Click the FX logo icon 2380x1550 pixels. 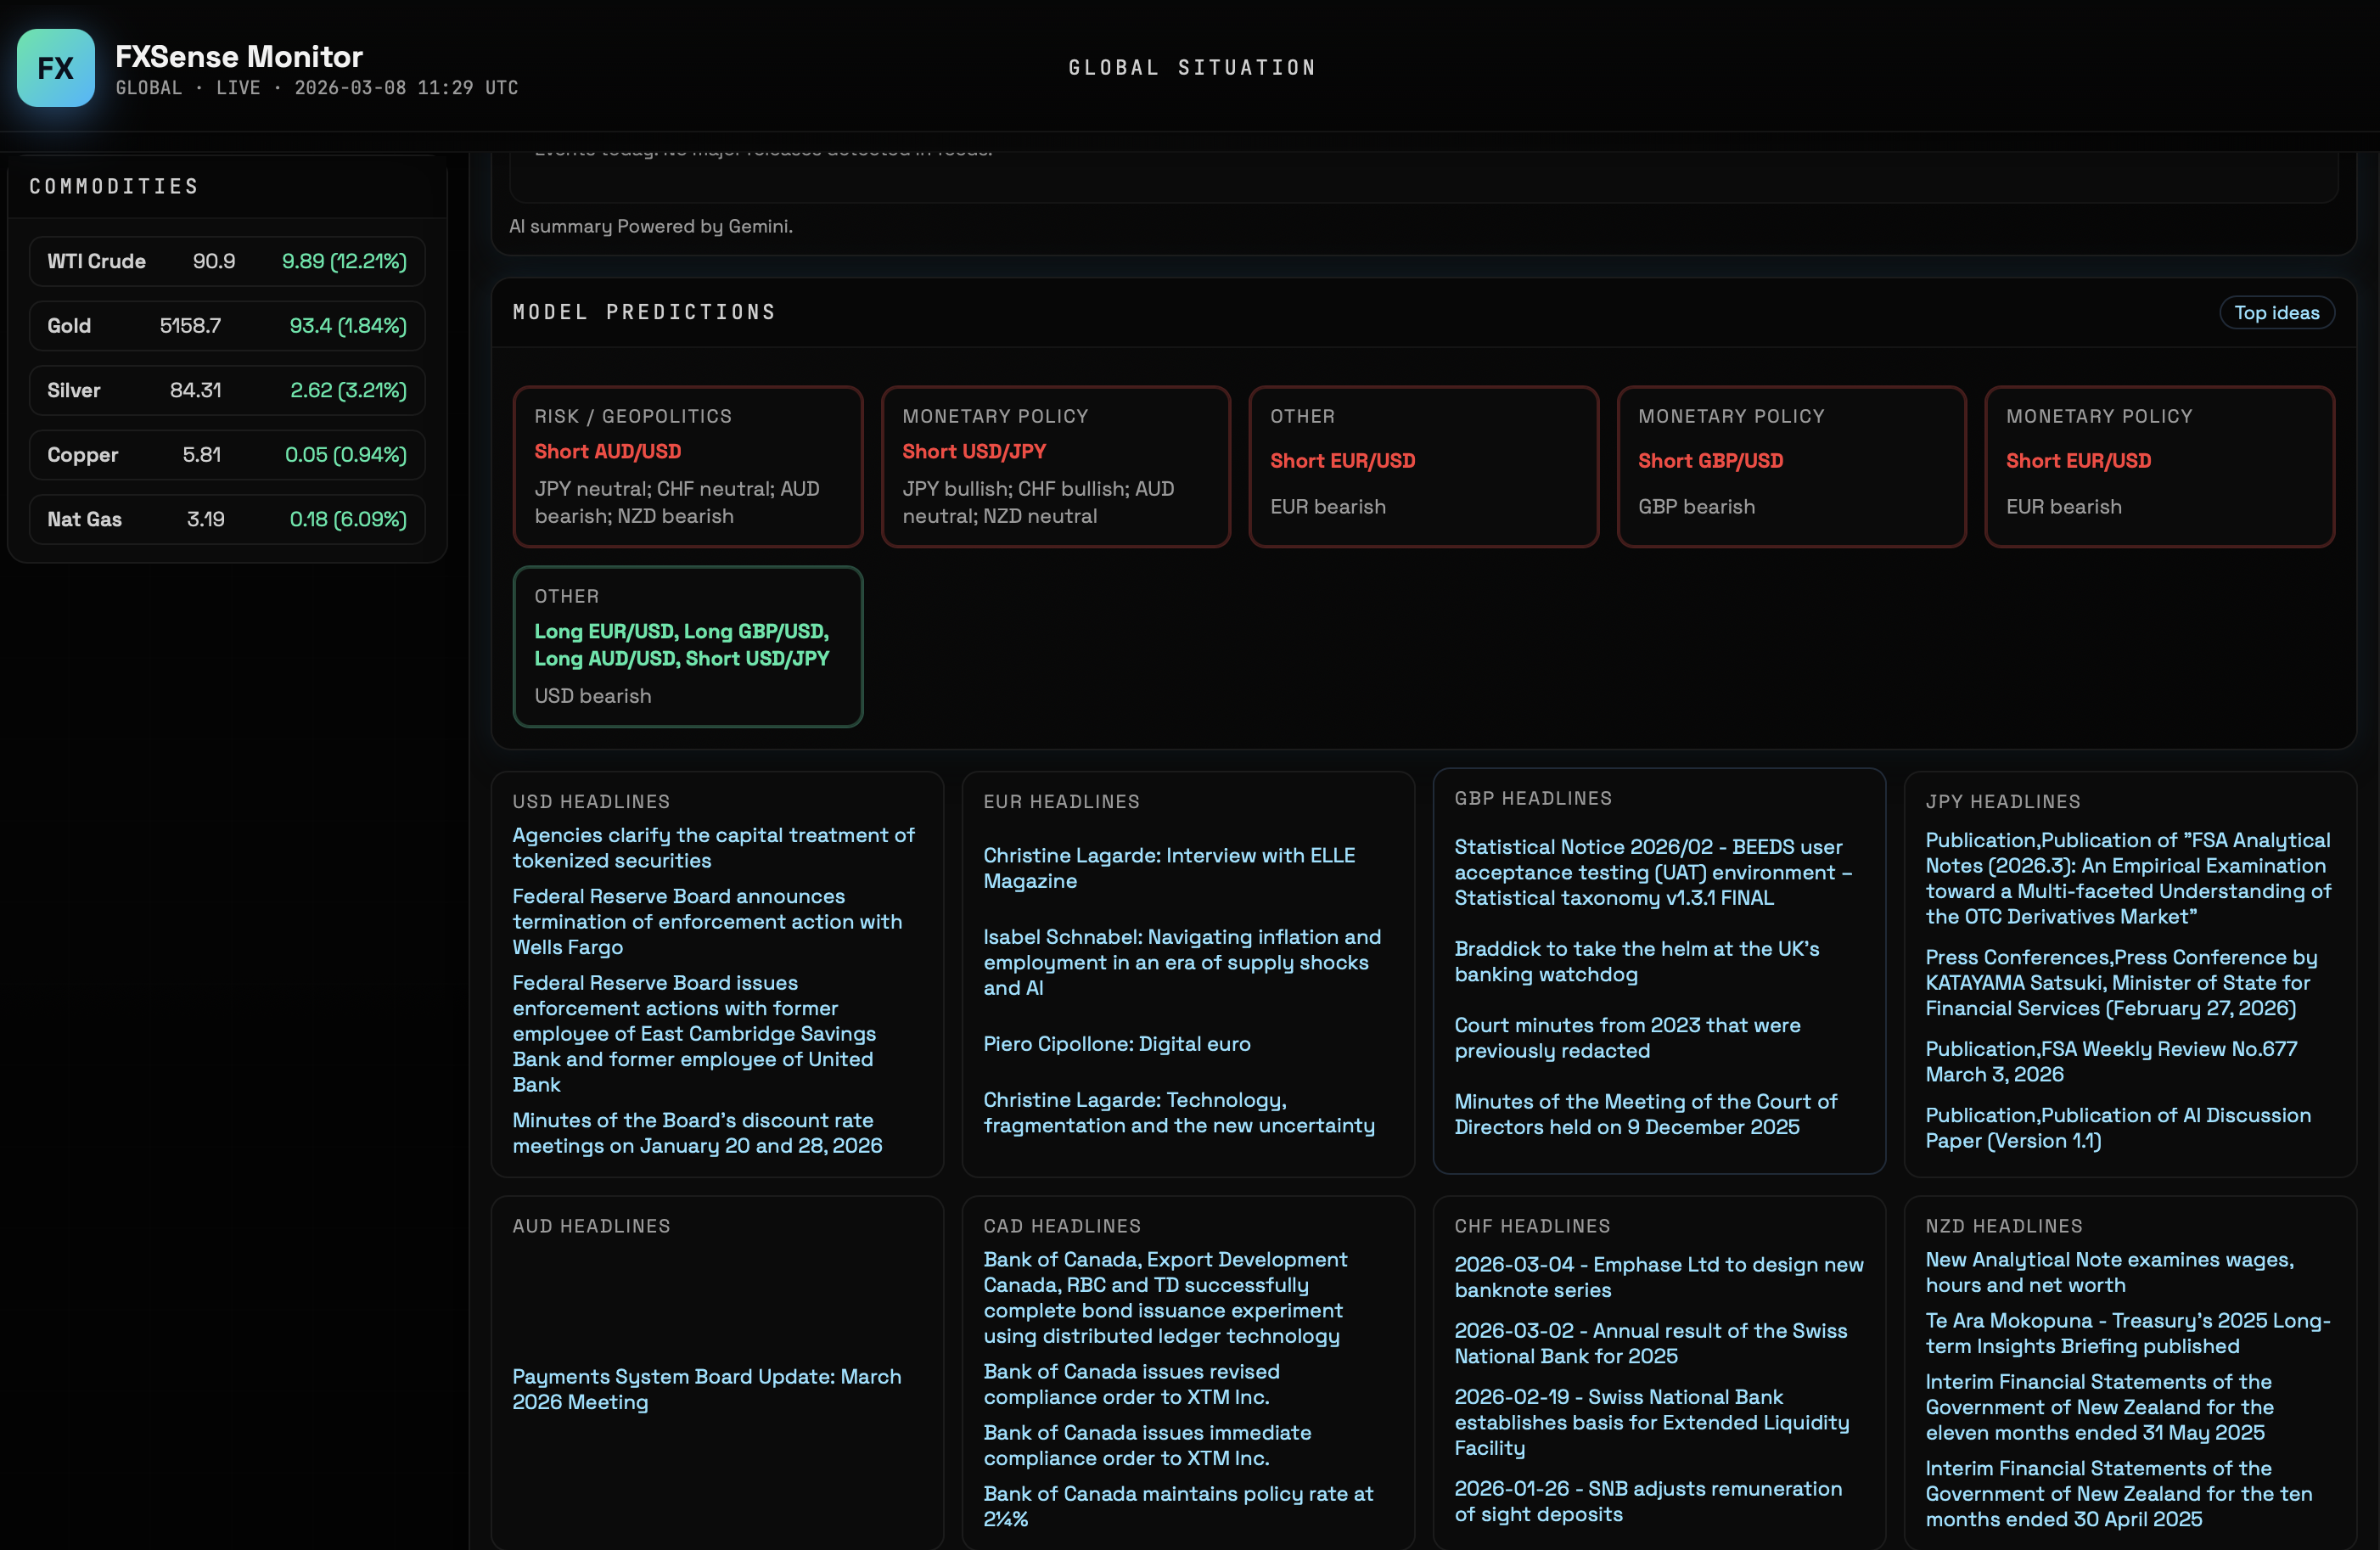(56, 68)
